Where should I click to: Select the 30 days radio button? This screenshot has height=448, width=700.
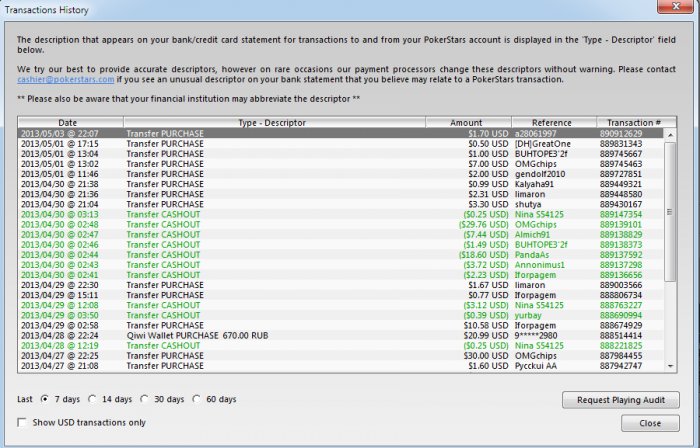144,399
